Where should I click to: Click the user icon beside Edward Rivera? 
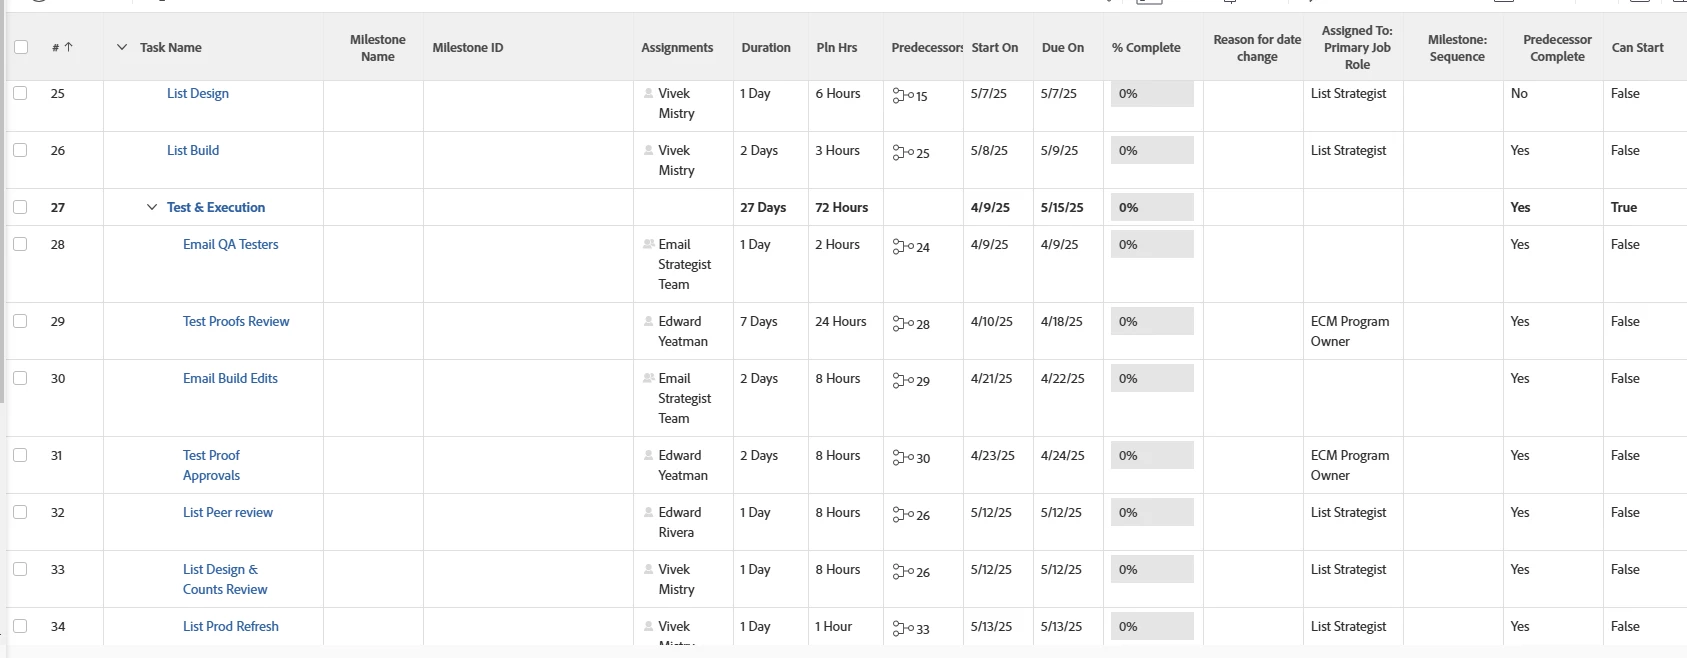click(648, 513)
